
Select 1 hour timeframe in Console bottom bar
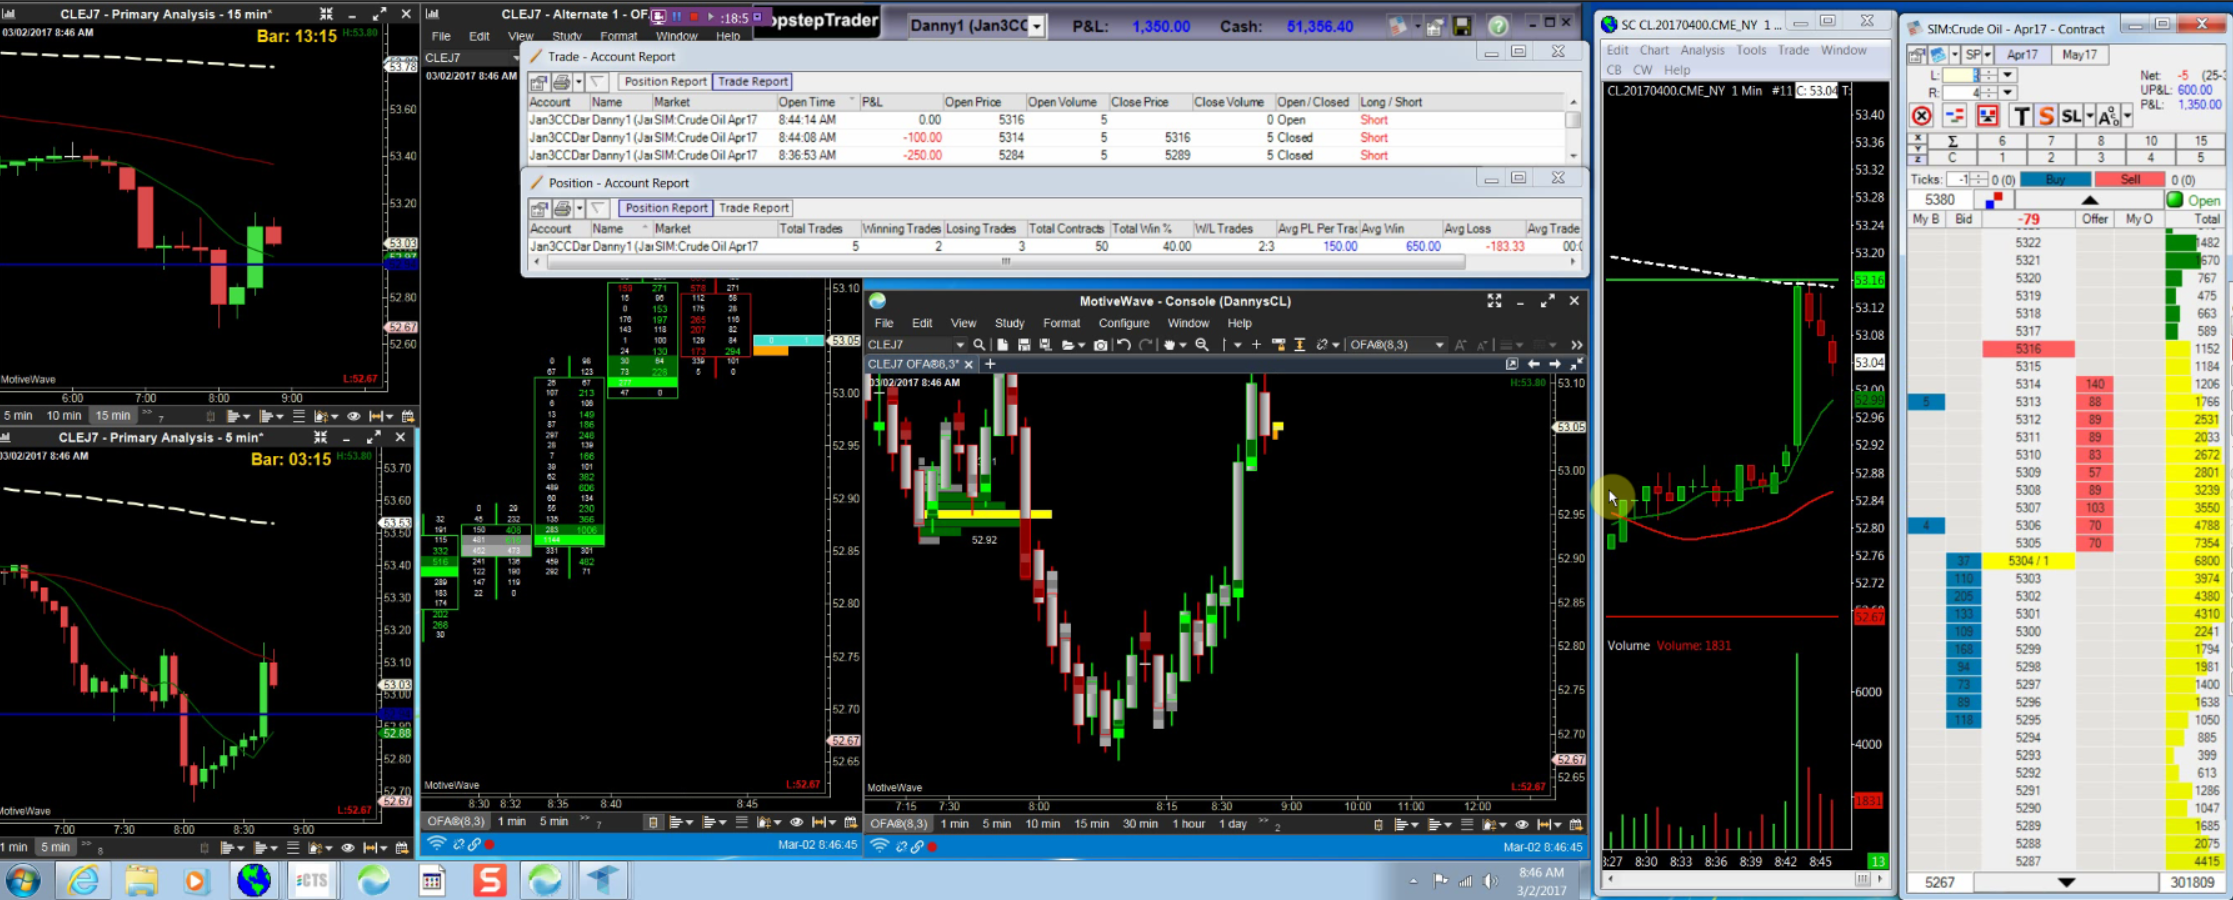1188,824
